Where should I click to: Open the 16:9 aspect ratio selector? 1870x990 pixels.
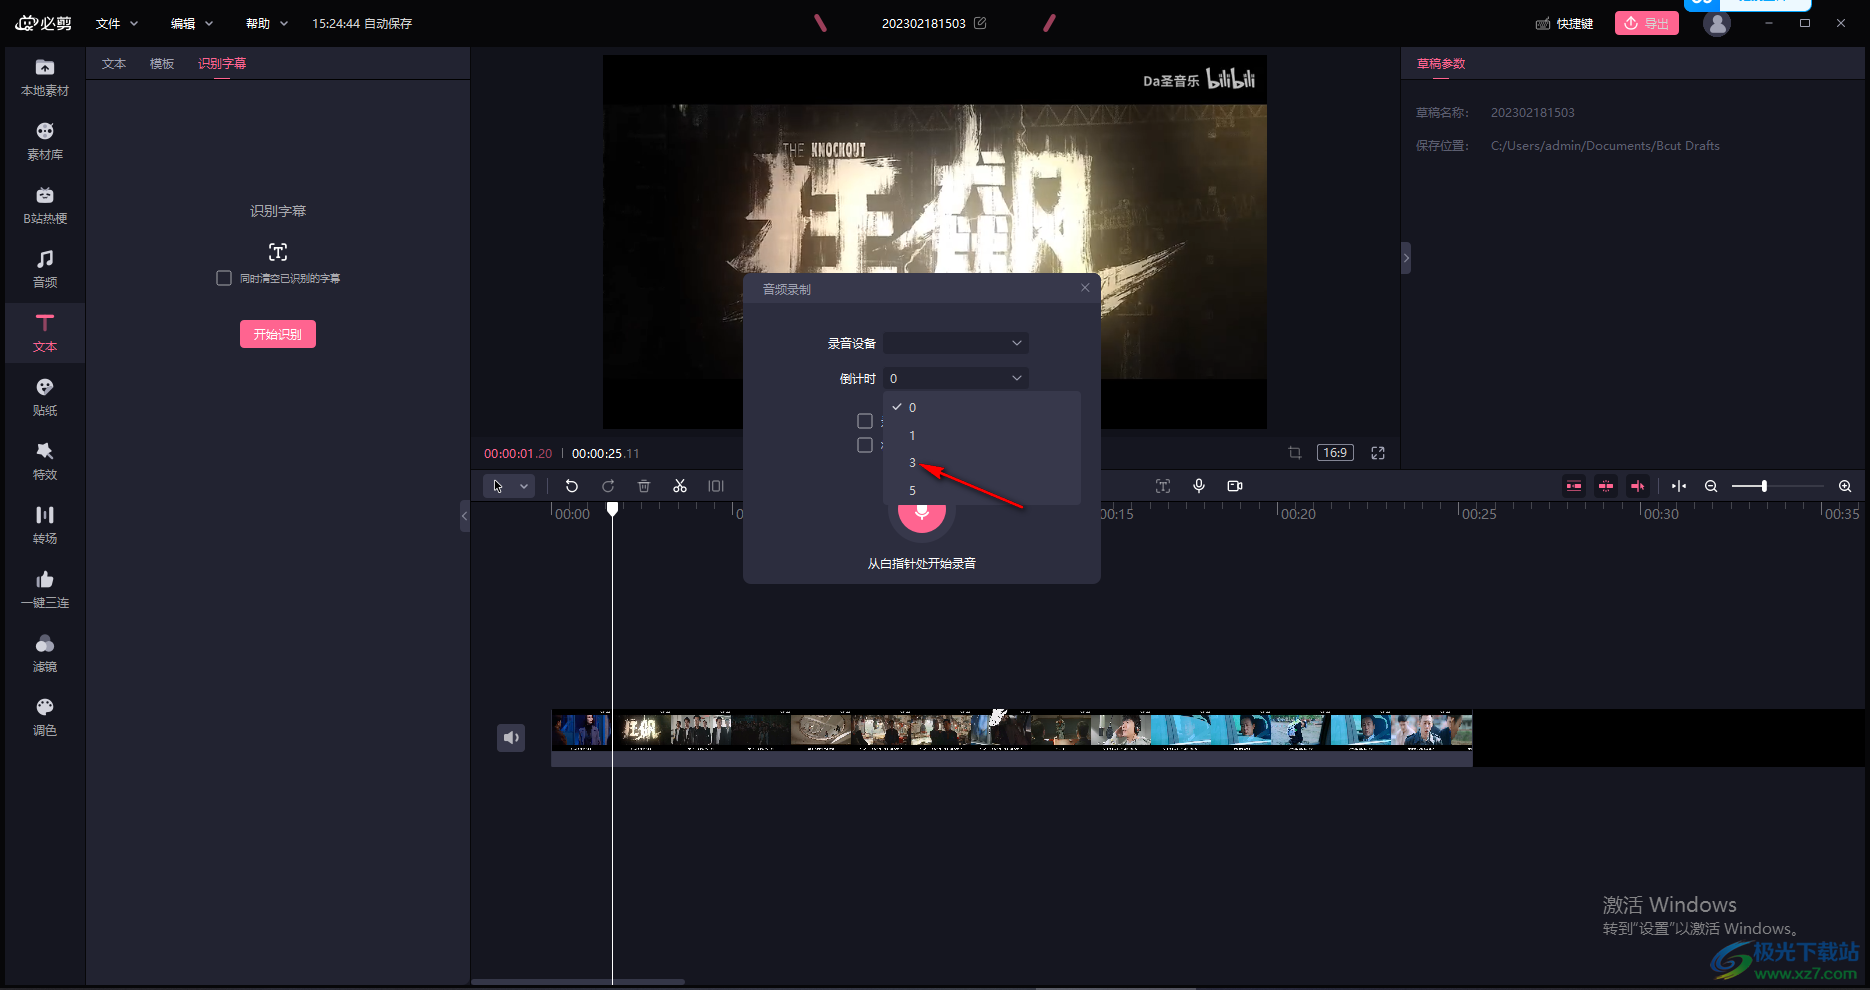(1335, 453)
